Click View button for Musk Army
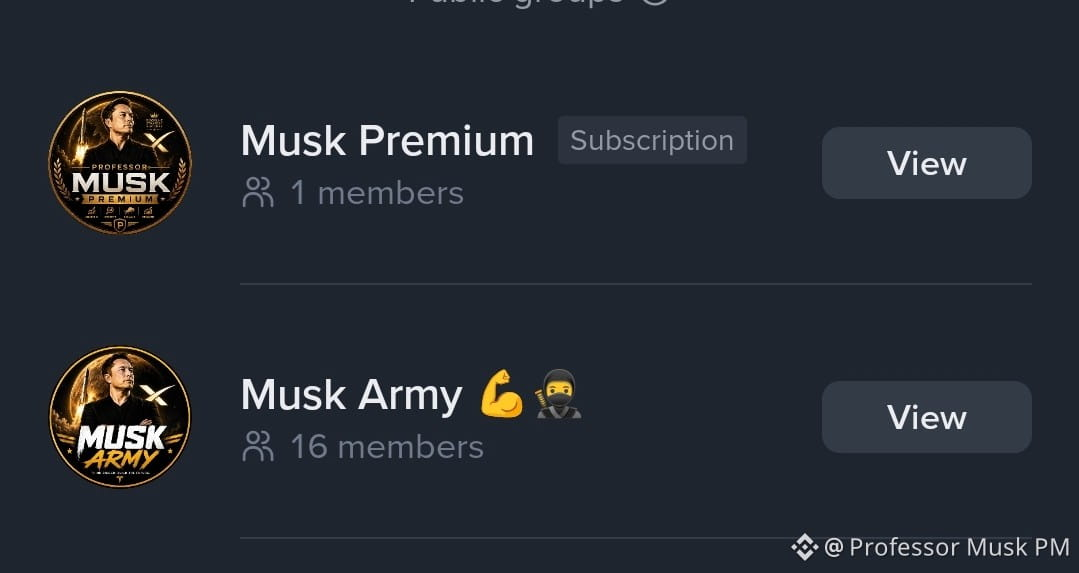The width and height of the screenshot is (1079, 573). click(926, 417)
